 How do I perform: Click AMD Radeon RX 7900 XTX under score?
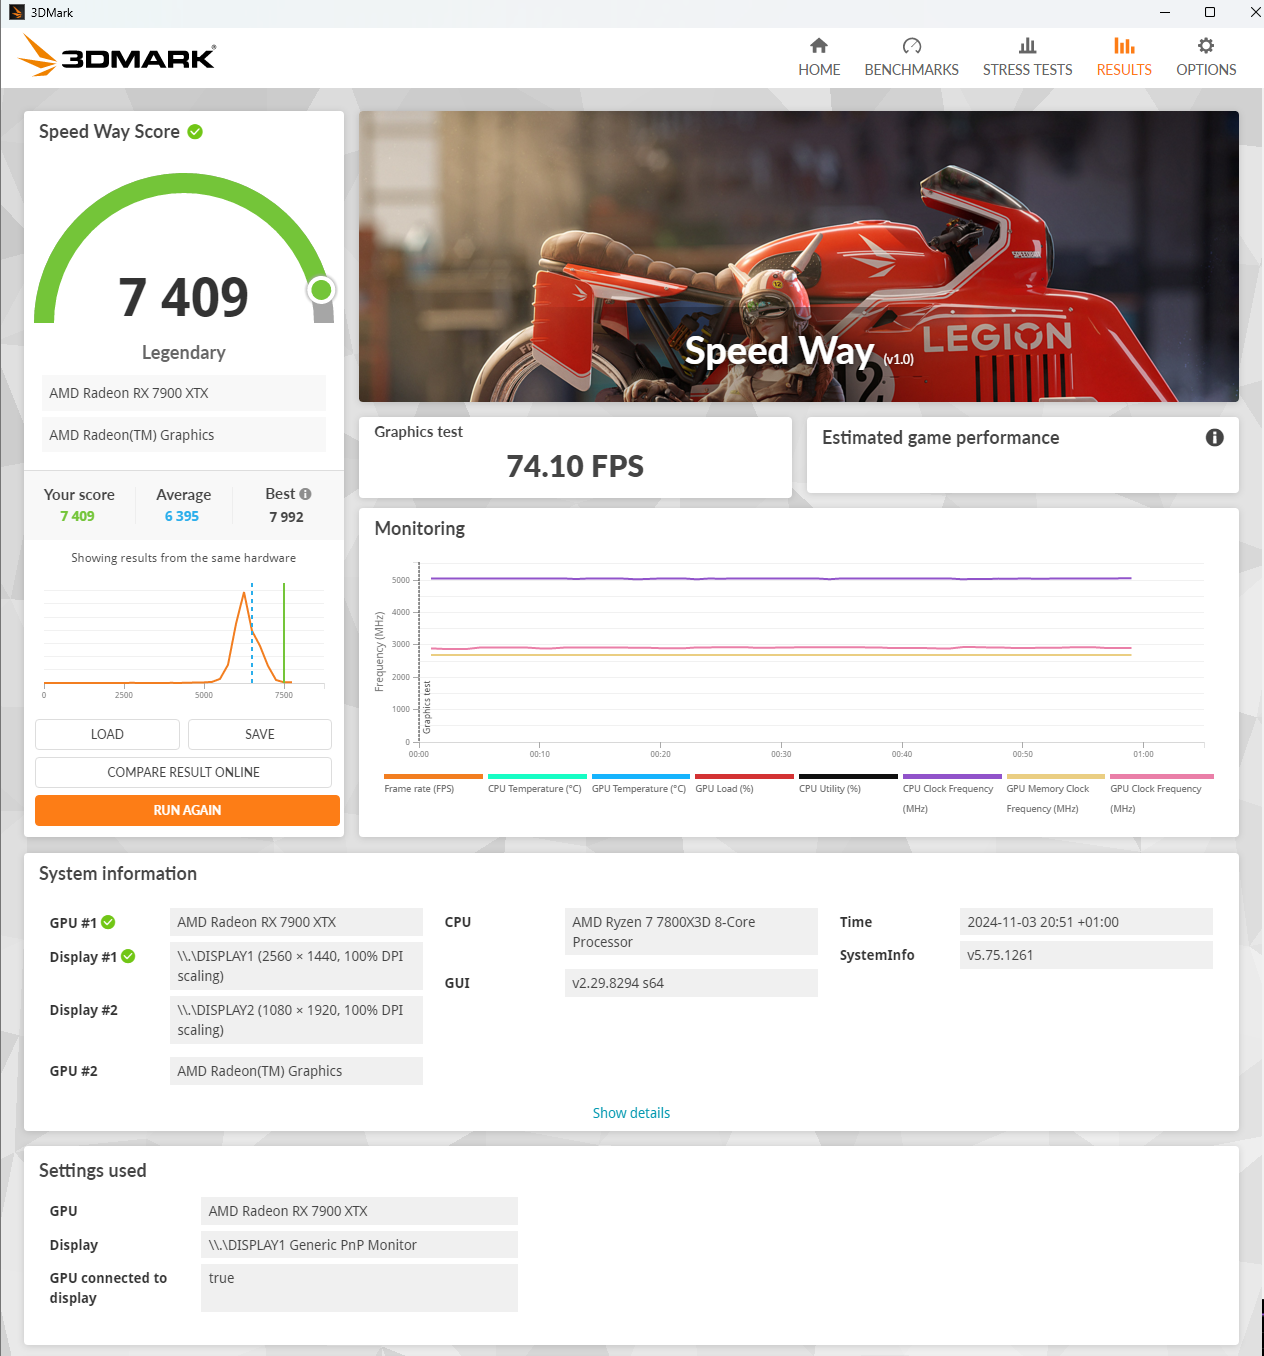pos(184,393)
